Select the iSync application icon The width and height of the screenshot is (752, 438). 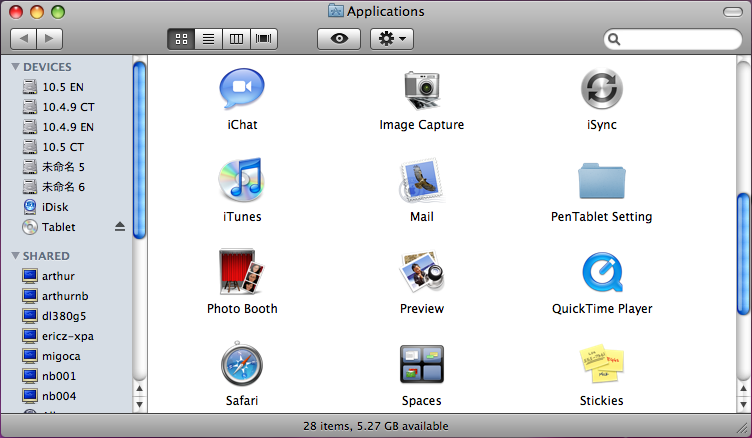tap(601, 89)
